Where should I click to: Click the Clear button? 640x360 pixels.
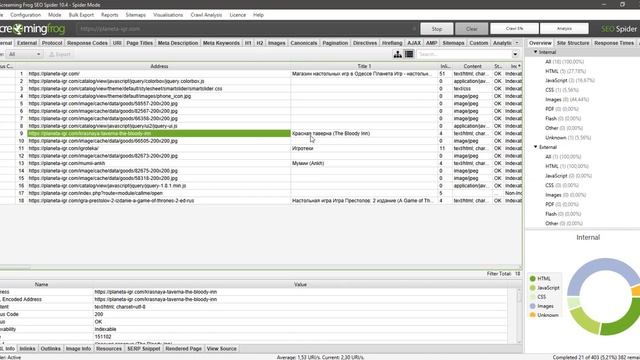[x=471, y=29]
